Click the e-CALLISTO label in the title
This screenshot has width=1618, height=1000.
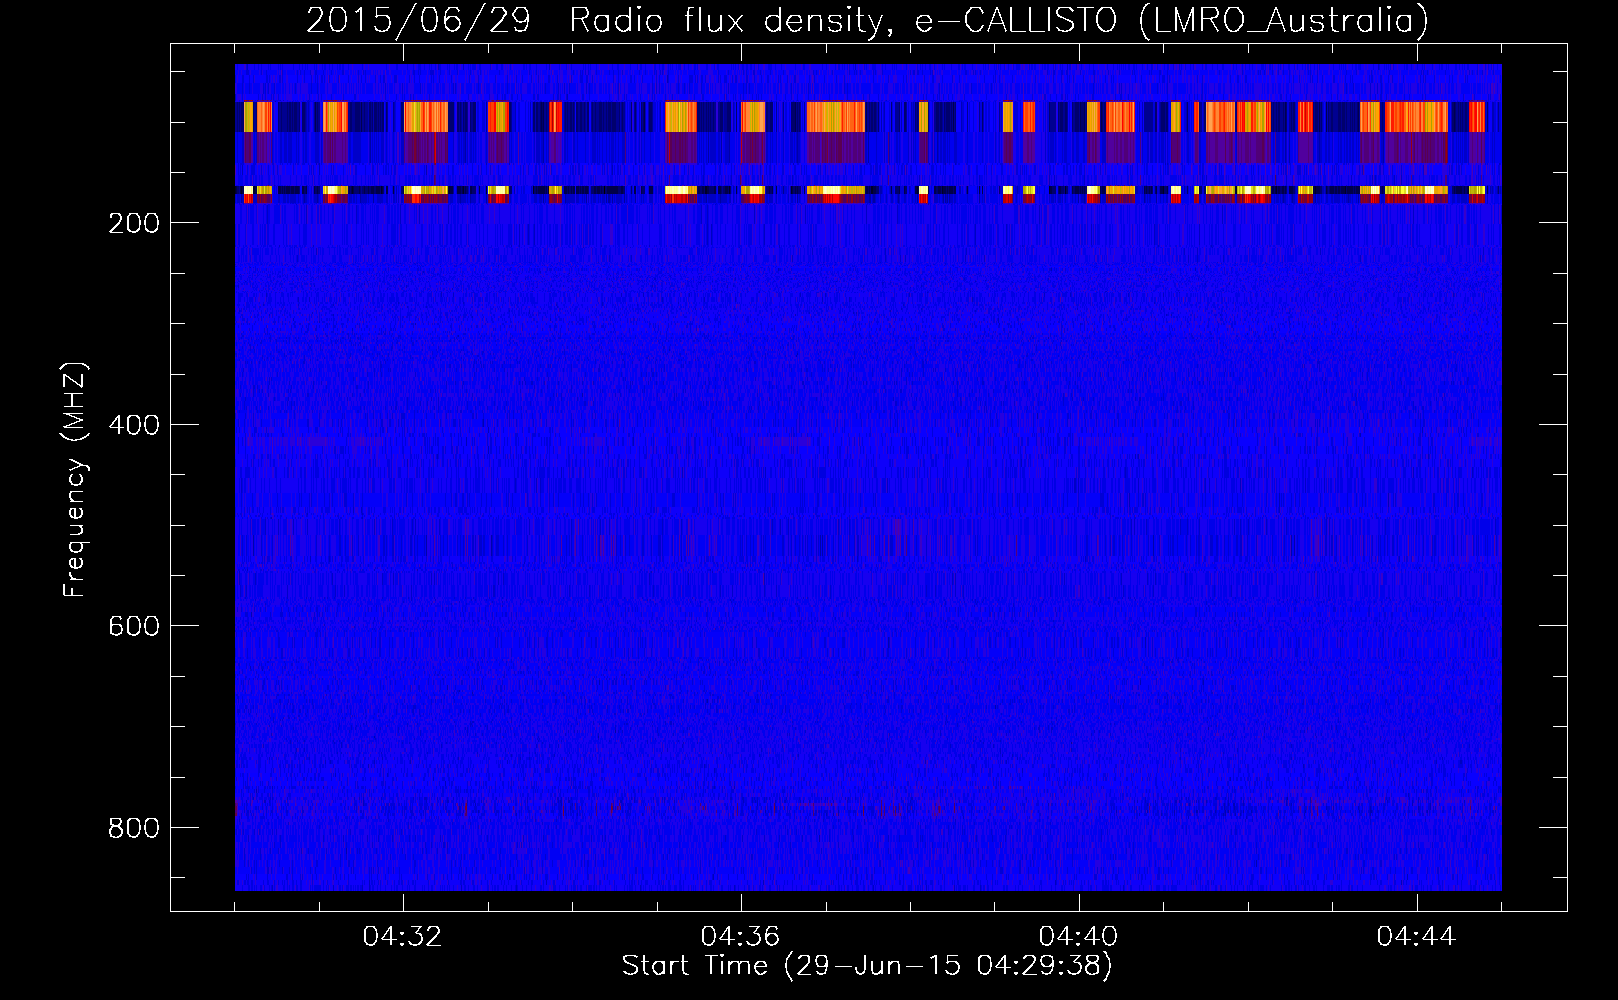pyautogui.click(x=1016, y=21)
